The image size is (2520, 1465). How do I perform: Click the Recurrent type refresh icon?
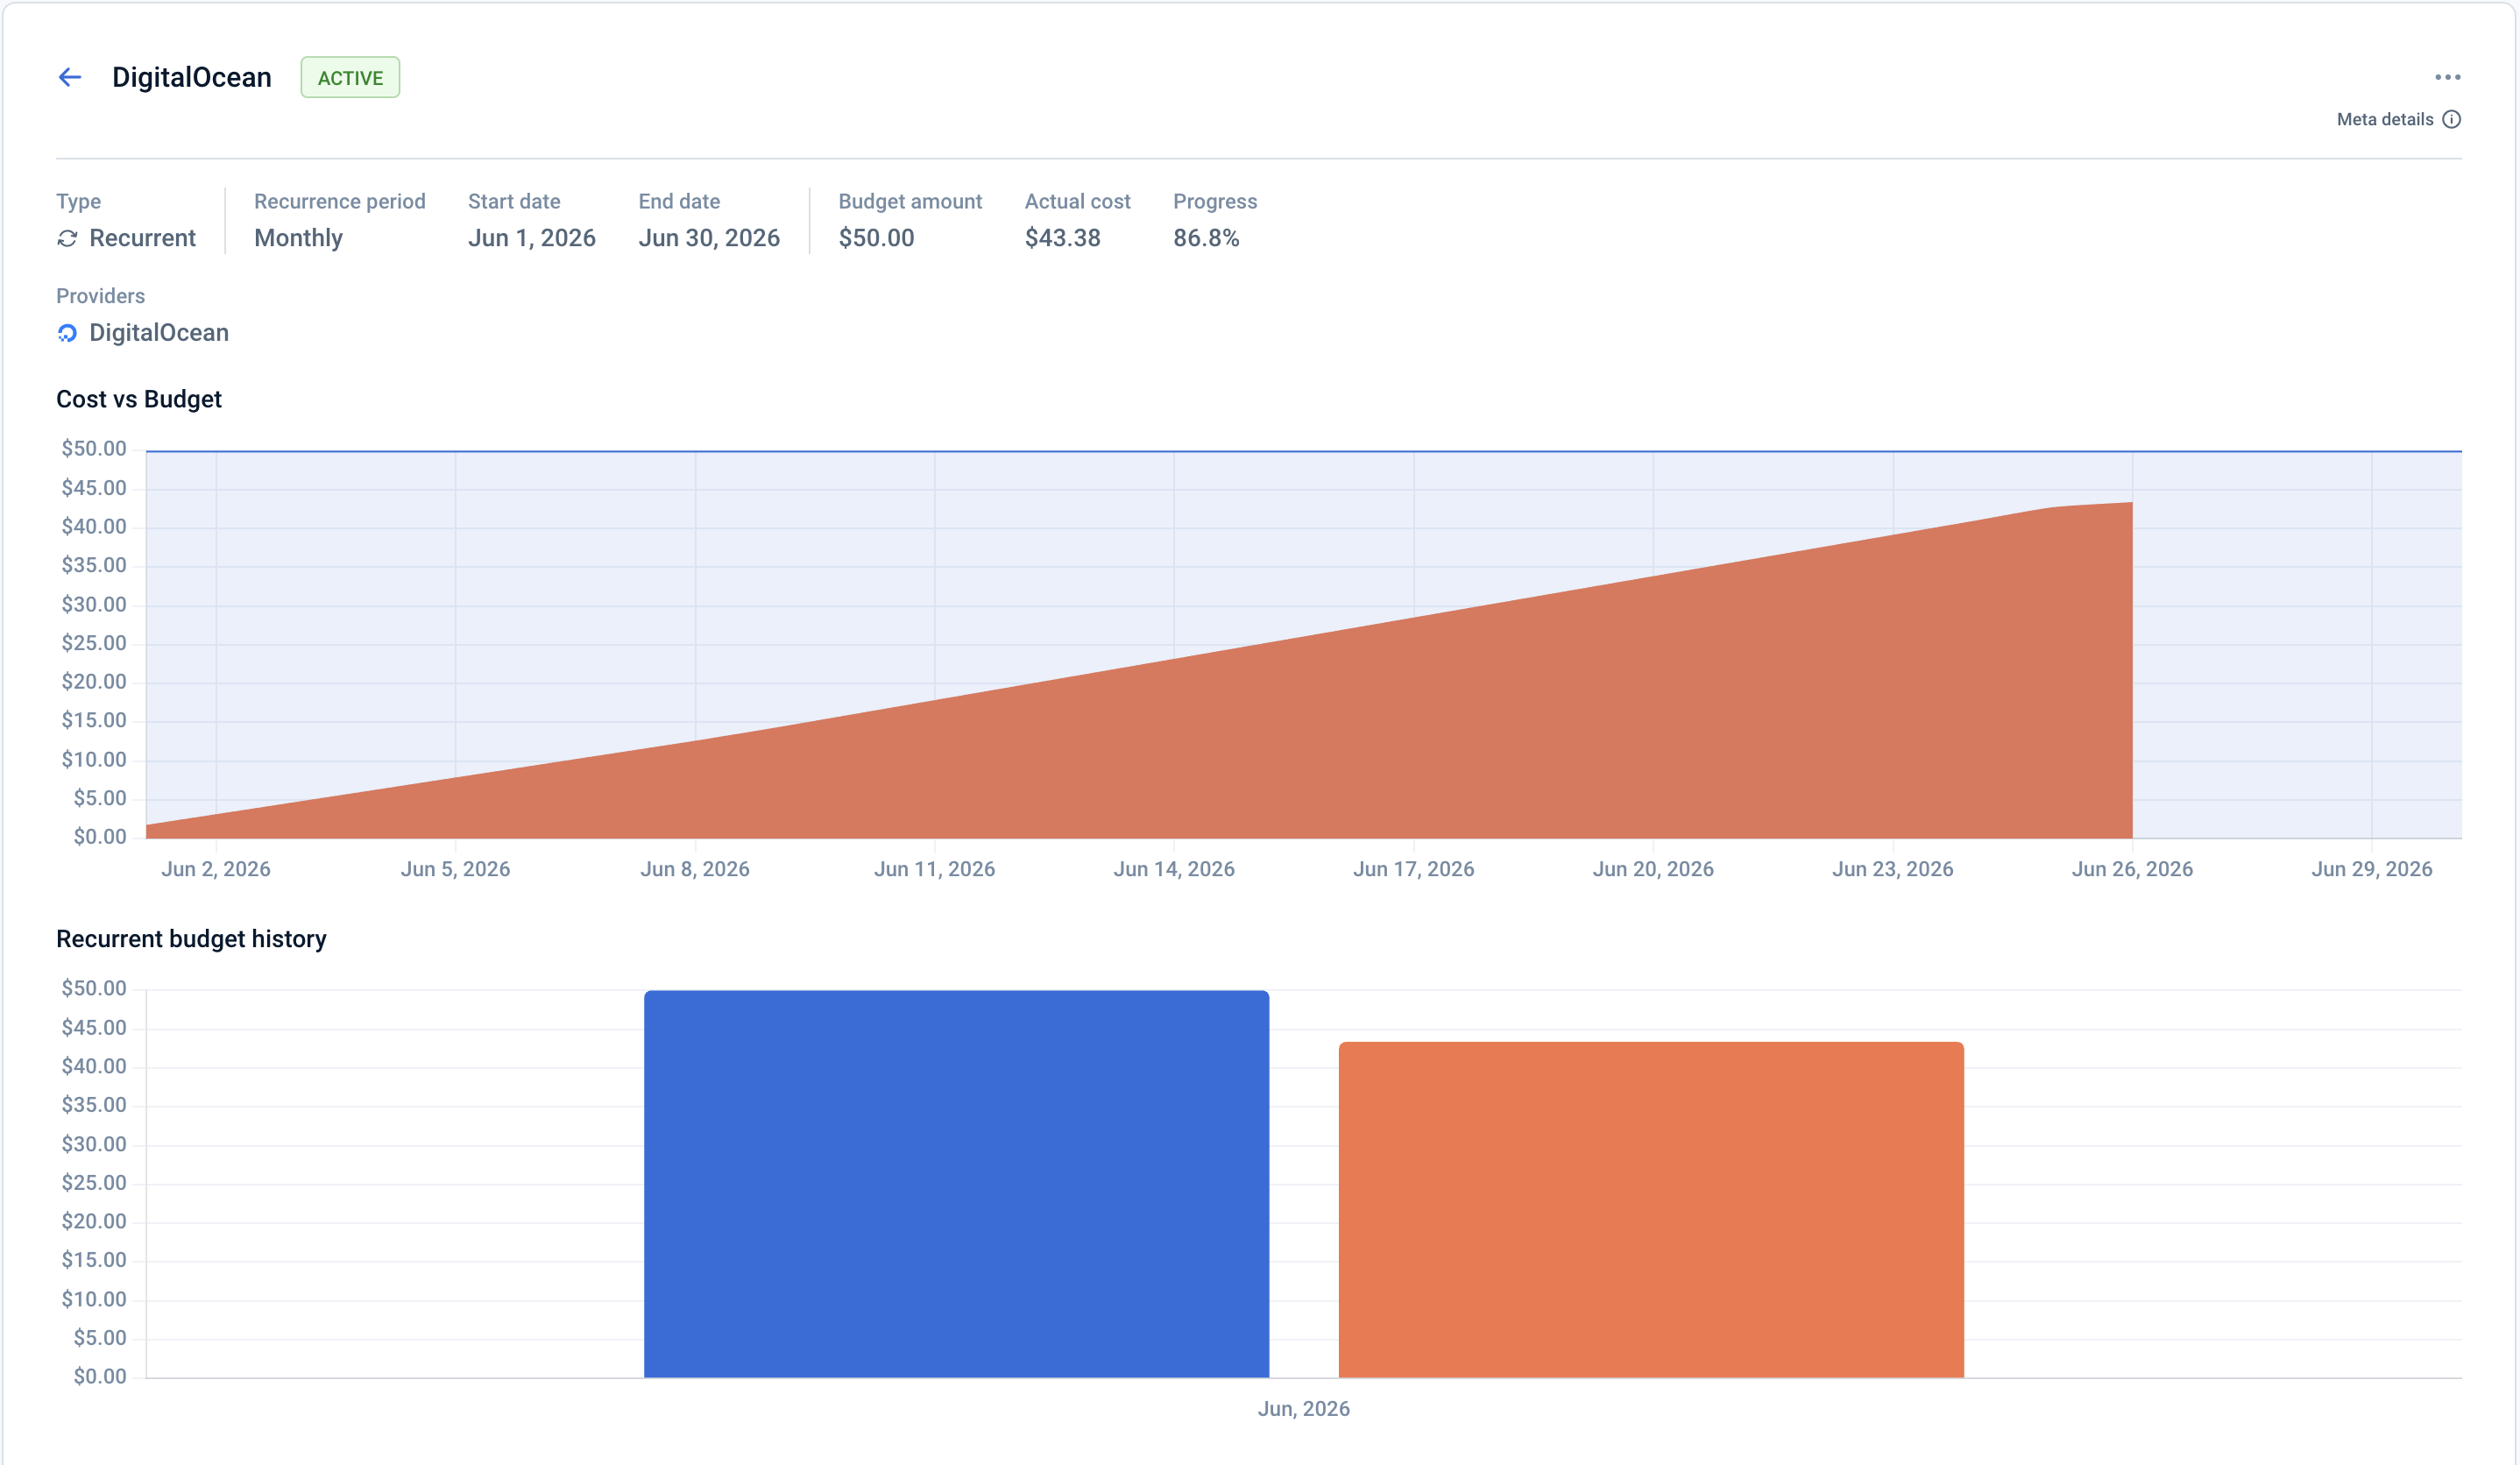tap(67, 238)
